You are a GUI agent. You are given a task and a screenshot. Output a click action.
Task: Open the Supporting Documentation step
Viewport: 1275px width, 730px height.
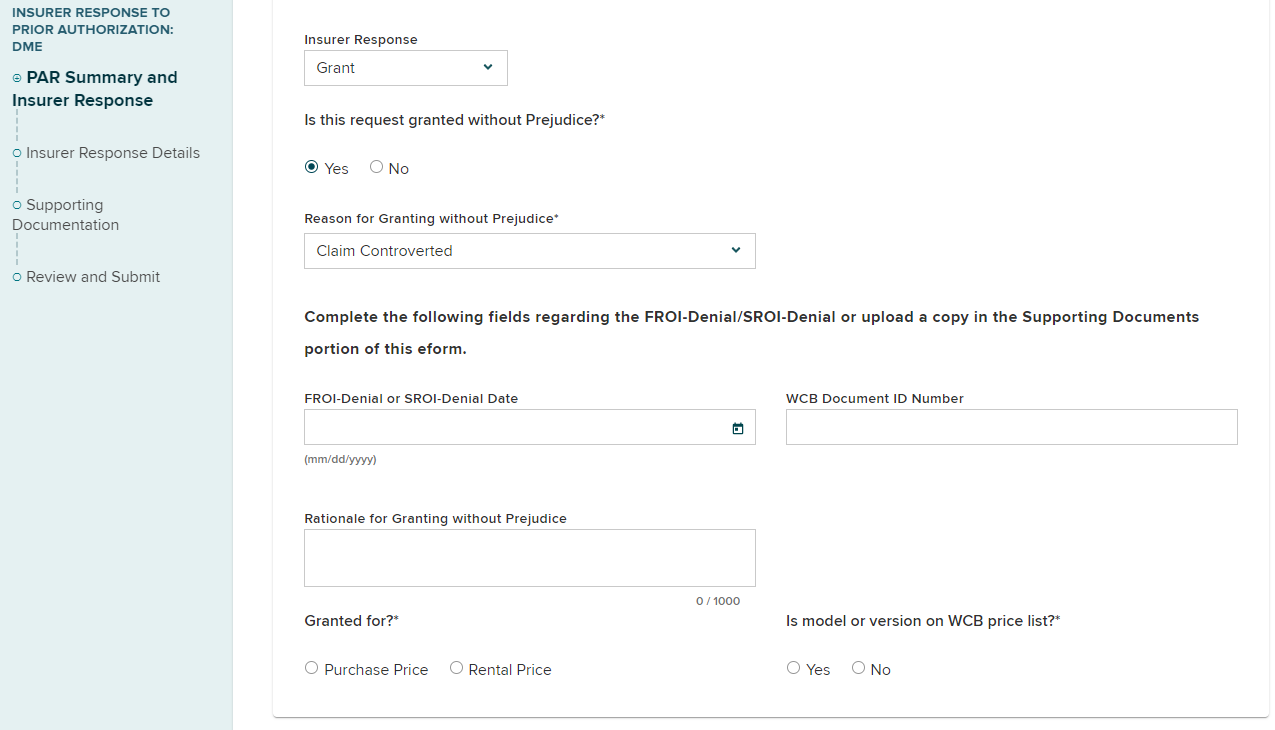point(66,215)
